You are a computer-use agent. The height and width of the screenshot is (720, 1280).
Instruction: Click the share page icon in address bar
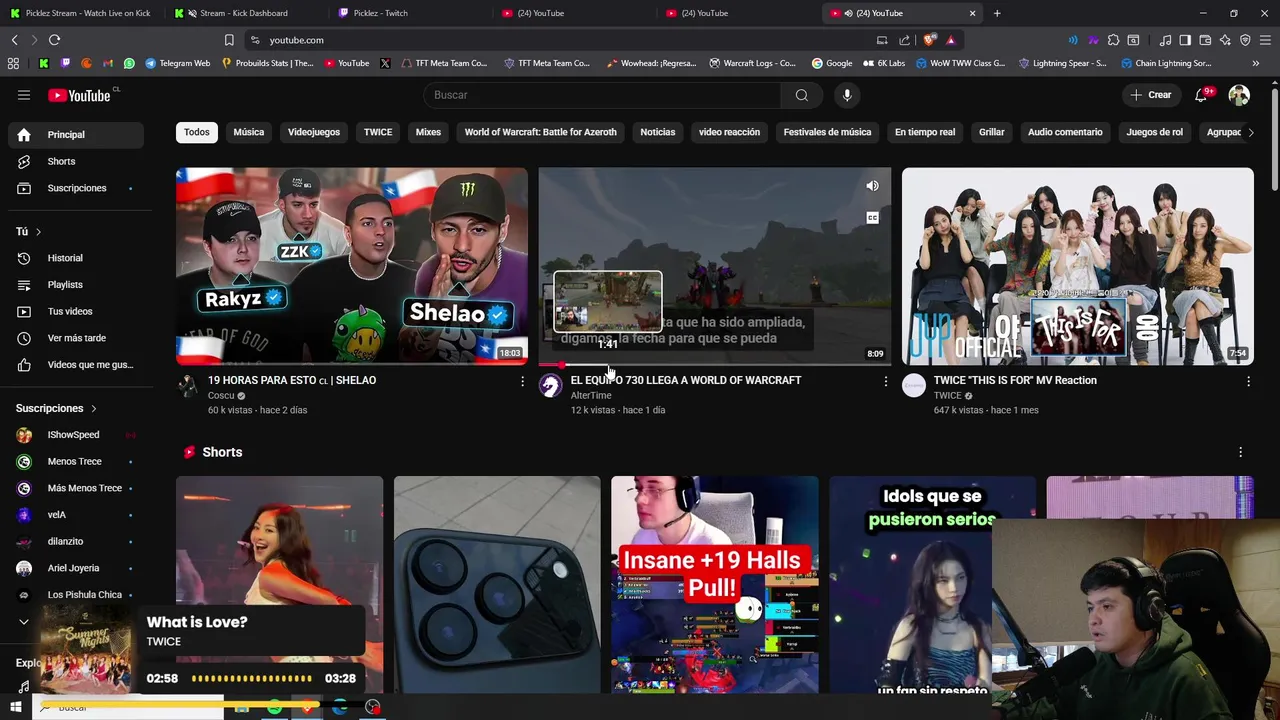905,40
